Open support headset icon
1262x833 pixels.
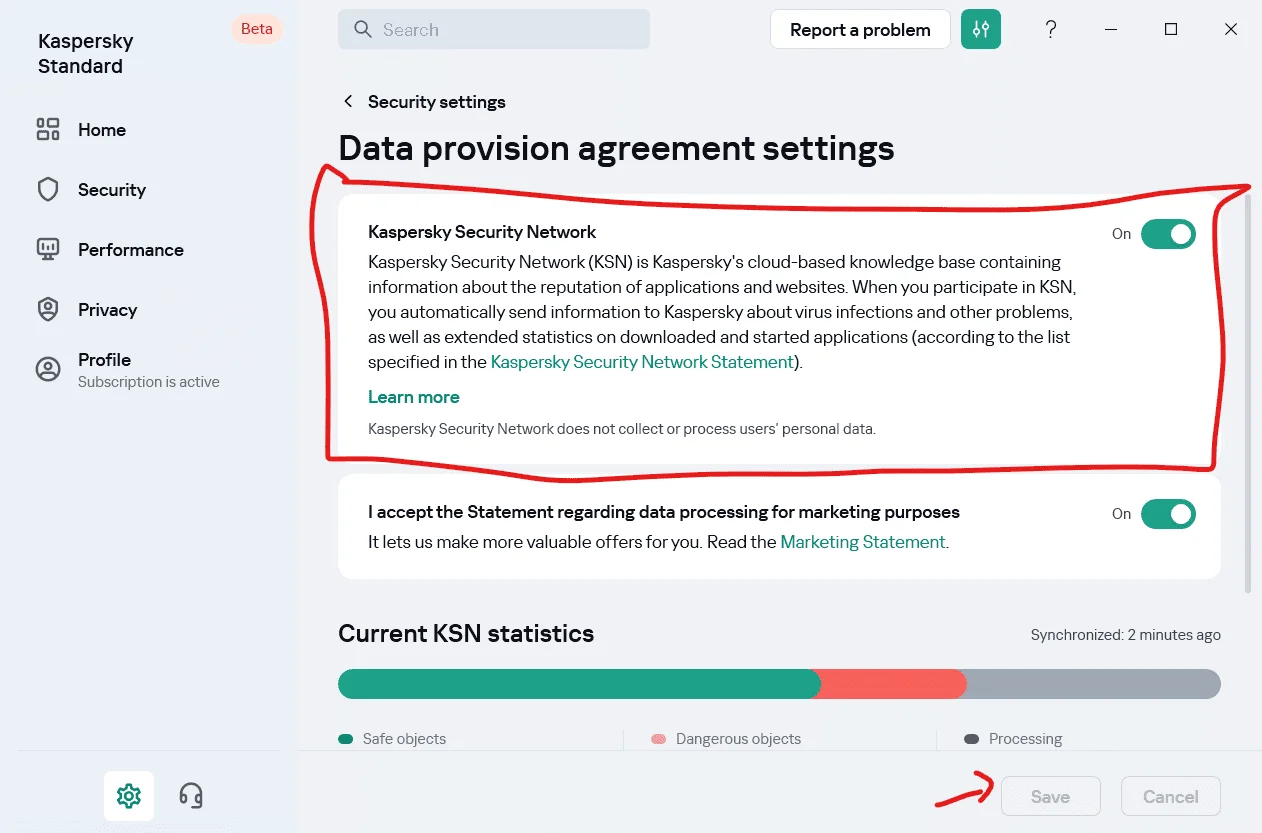(191, 796)
